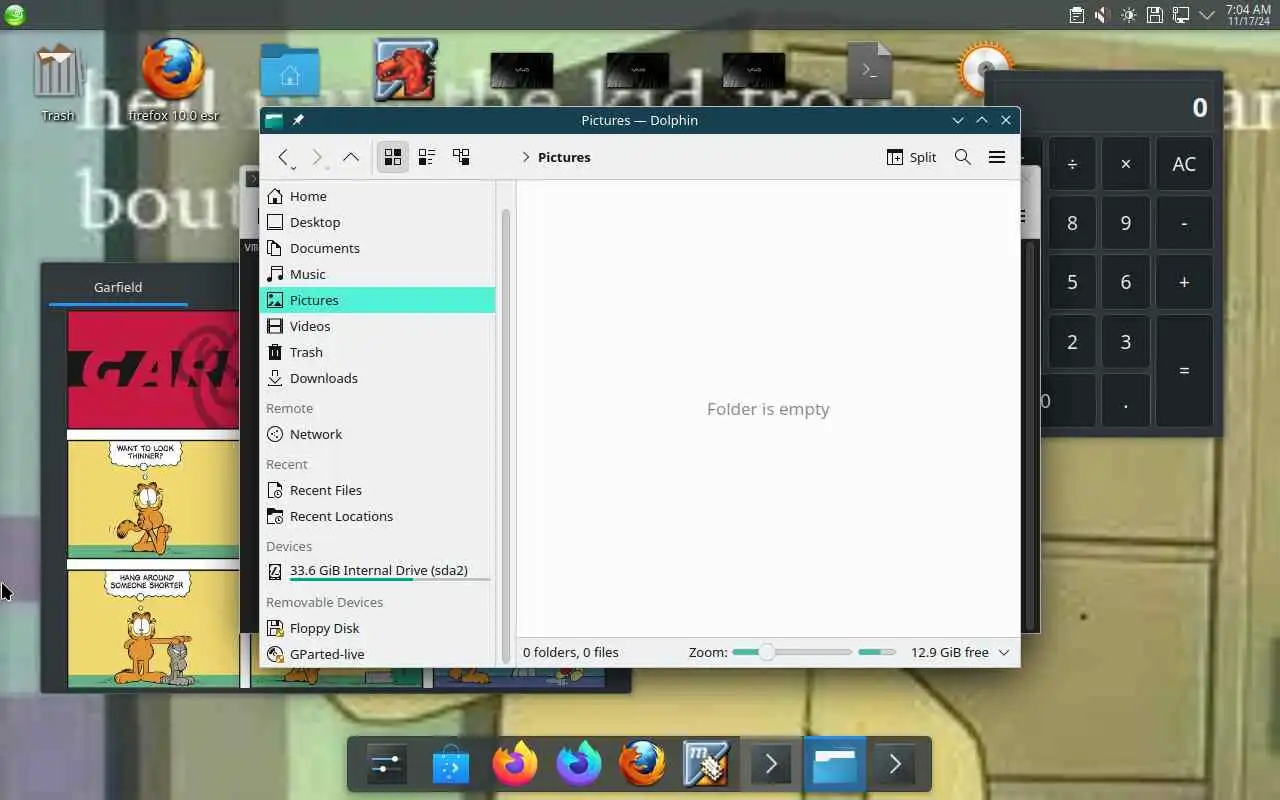This screenshot has height=800, width=1280.
Task: Click the Dolphin app icon in title bar
Action: (274, 120)
